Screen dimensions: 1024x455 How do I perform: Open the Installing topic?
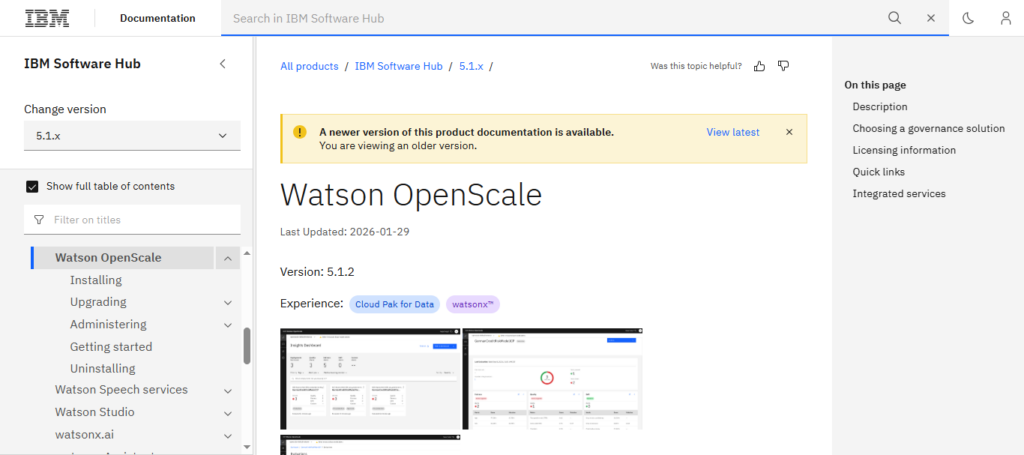click(x=96, y=280)
